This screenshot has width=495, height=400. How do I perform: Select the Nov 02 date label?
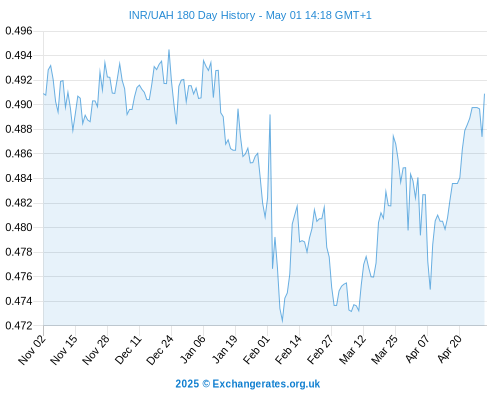(32, 349)
